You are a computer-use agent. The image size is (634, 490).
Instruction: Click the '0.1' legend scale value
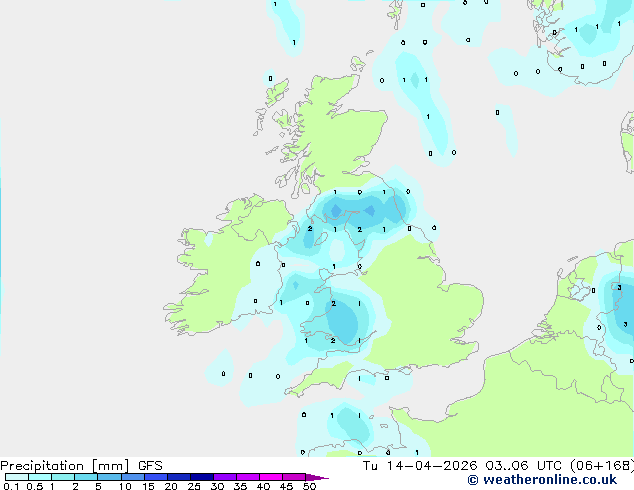pyautogui.click(x=11, y=486)
